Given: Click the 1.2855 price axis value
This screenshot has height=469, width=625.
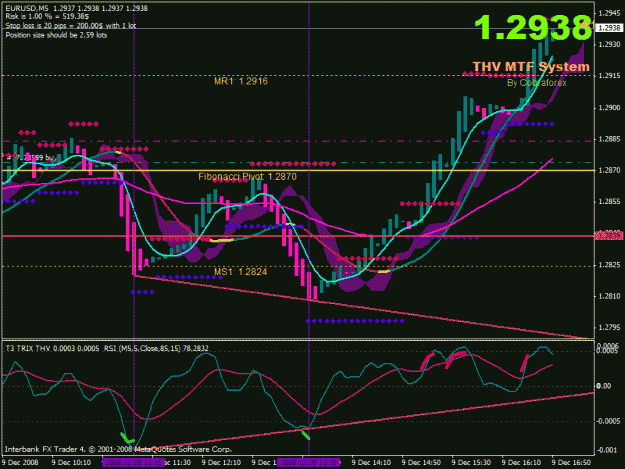Looking at the screenshot, I should click(x=609, y=202).
